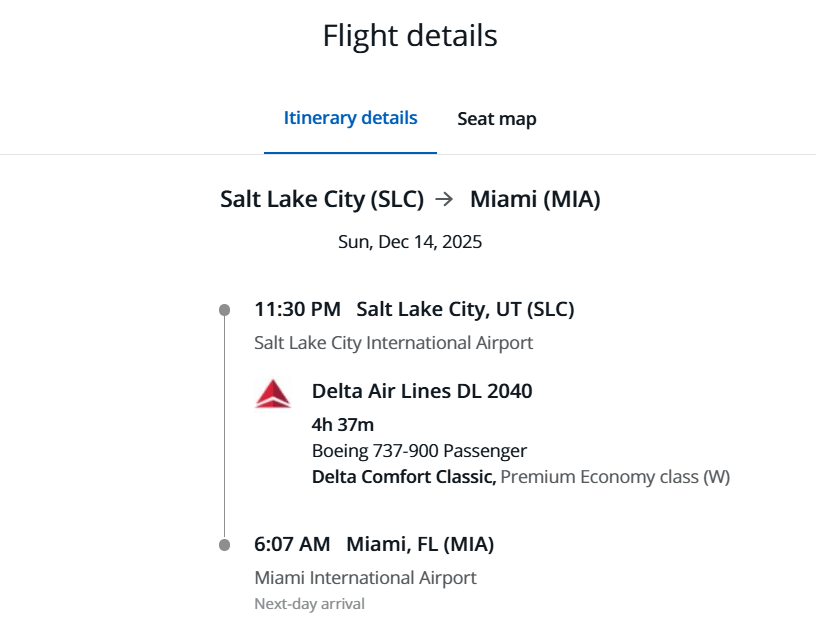Click the route arrow between SLC and Miami

pyautogui.click(x=444, y=199)
